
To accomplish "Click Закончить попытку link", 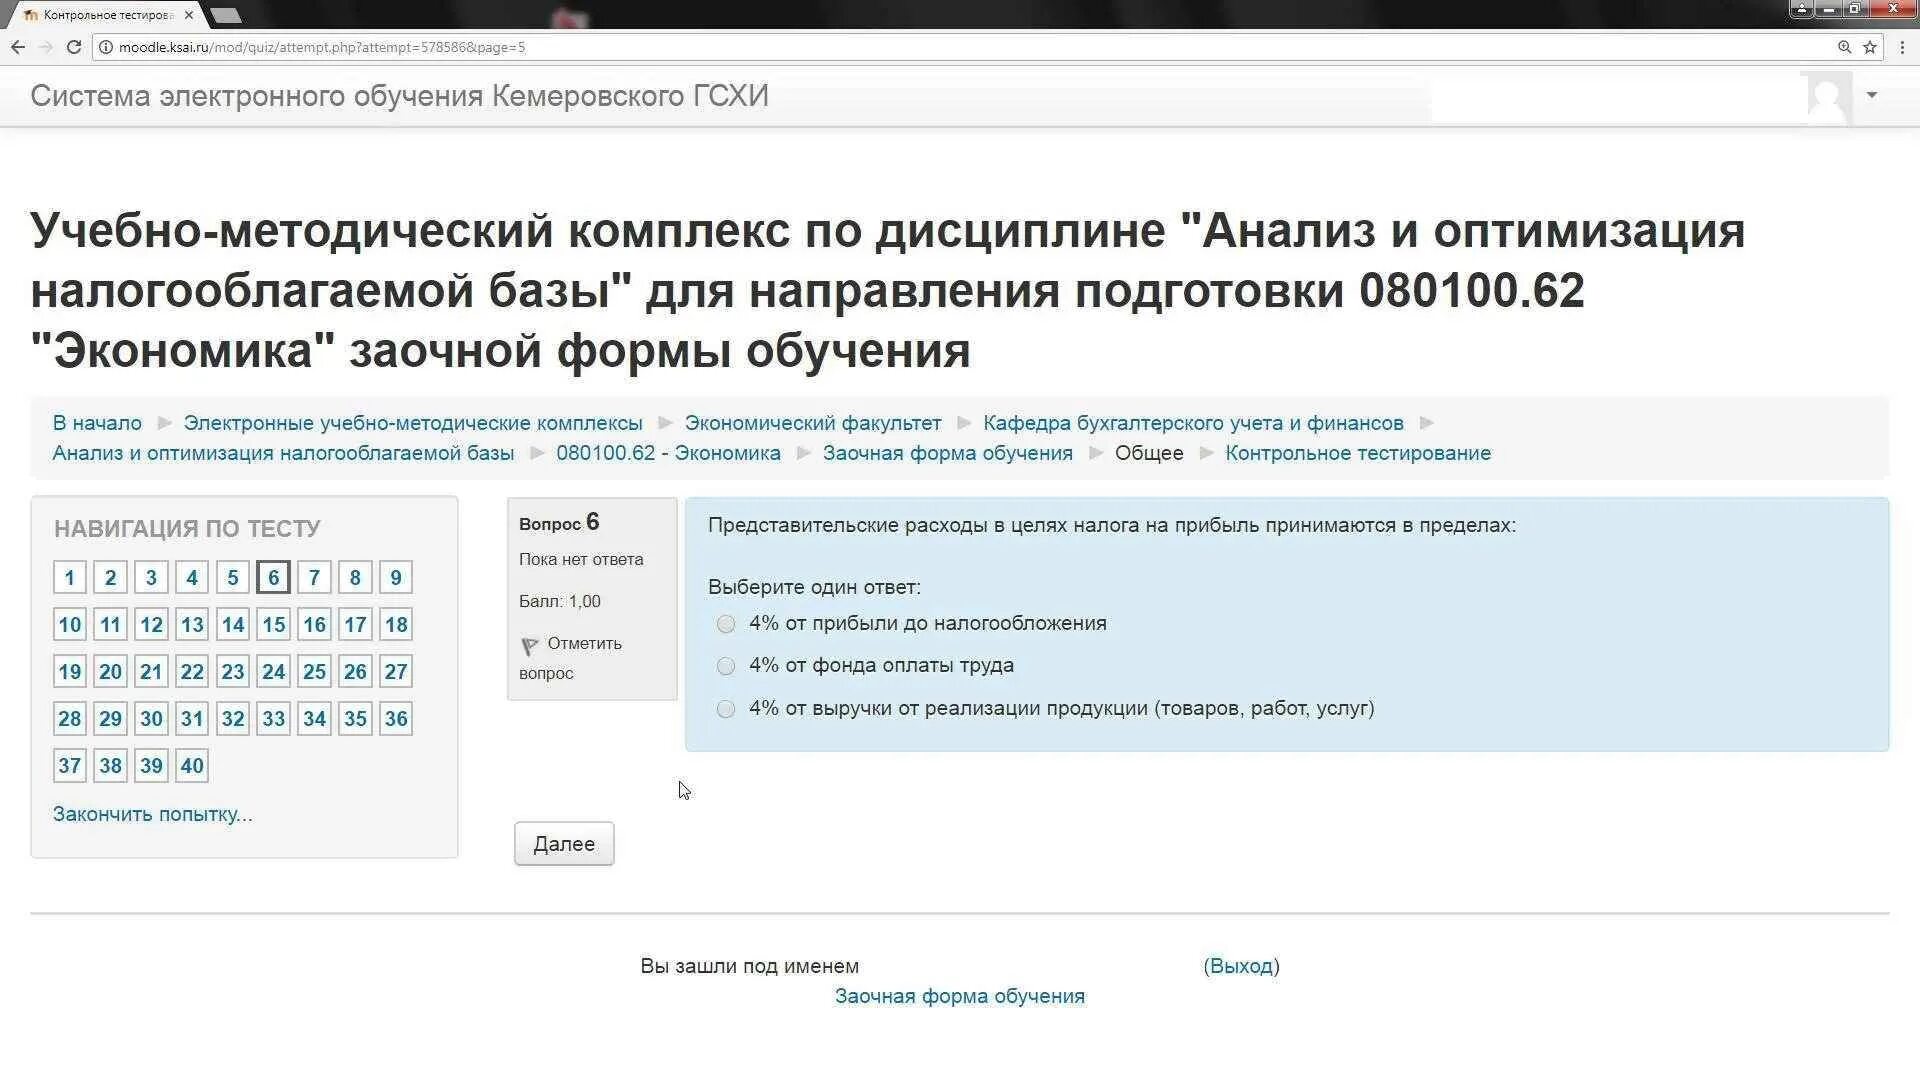I will pos(152,814).
